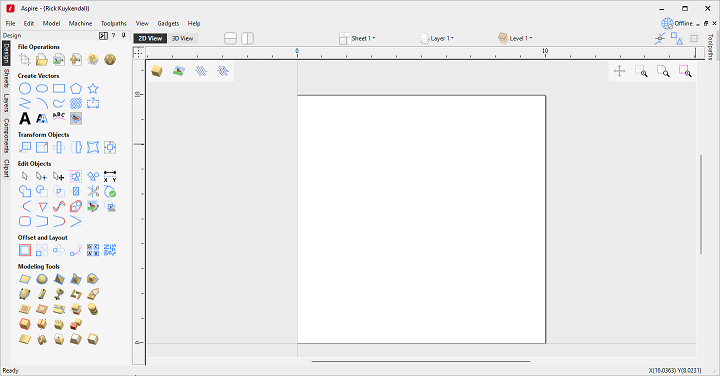This screenshot has width=720, height=376.
Task: Select the bold A Draw Text tool
Action: click(25, 118)
